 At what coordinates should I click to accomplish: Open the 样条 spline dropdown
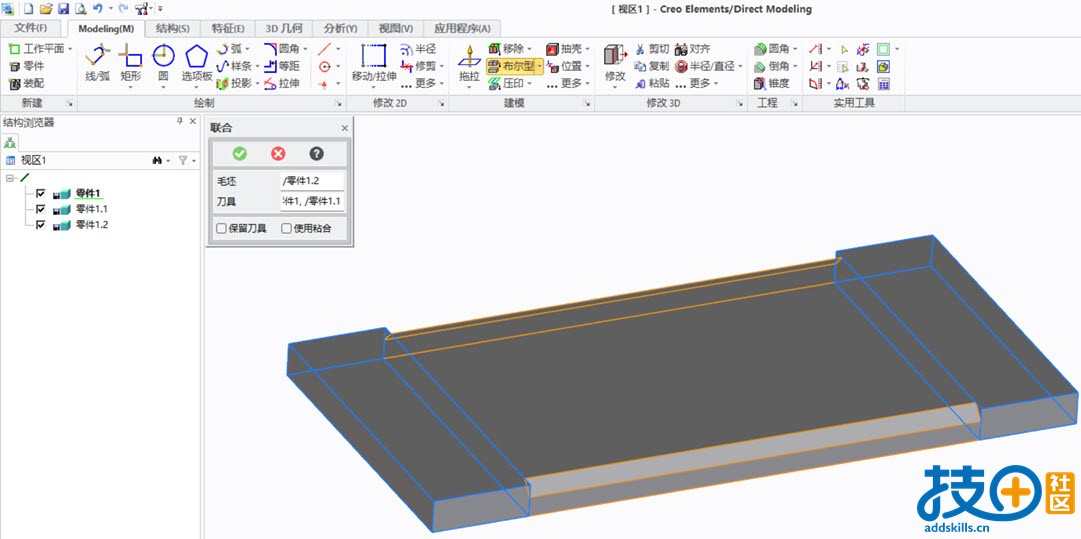click(x=256, y=66)
